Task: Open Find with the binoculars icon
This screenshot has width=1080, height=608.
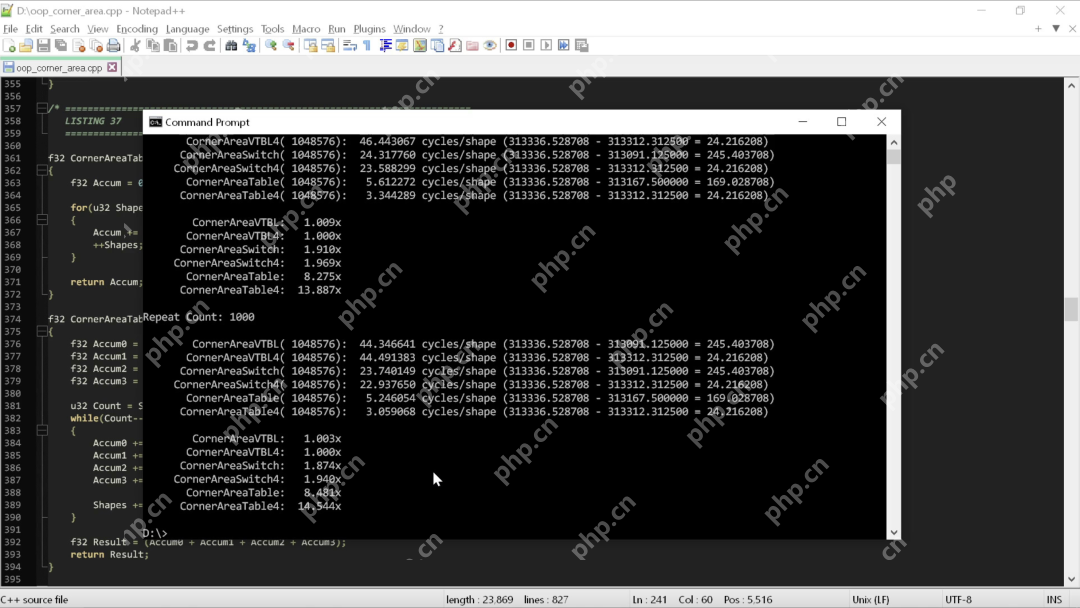Action: click(x=232, y=46)
